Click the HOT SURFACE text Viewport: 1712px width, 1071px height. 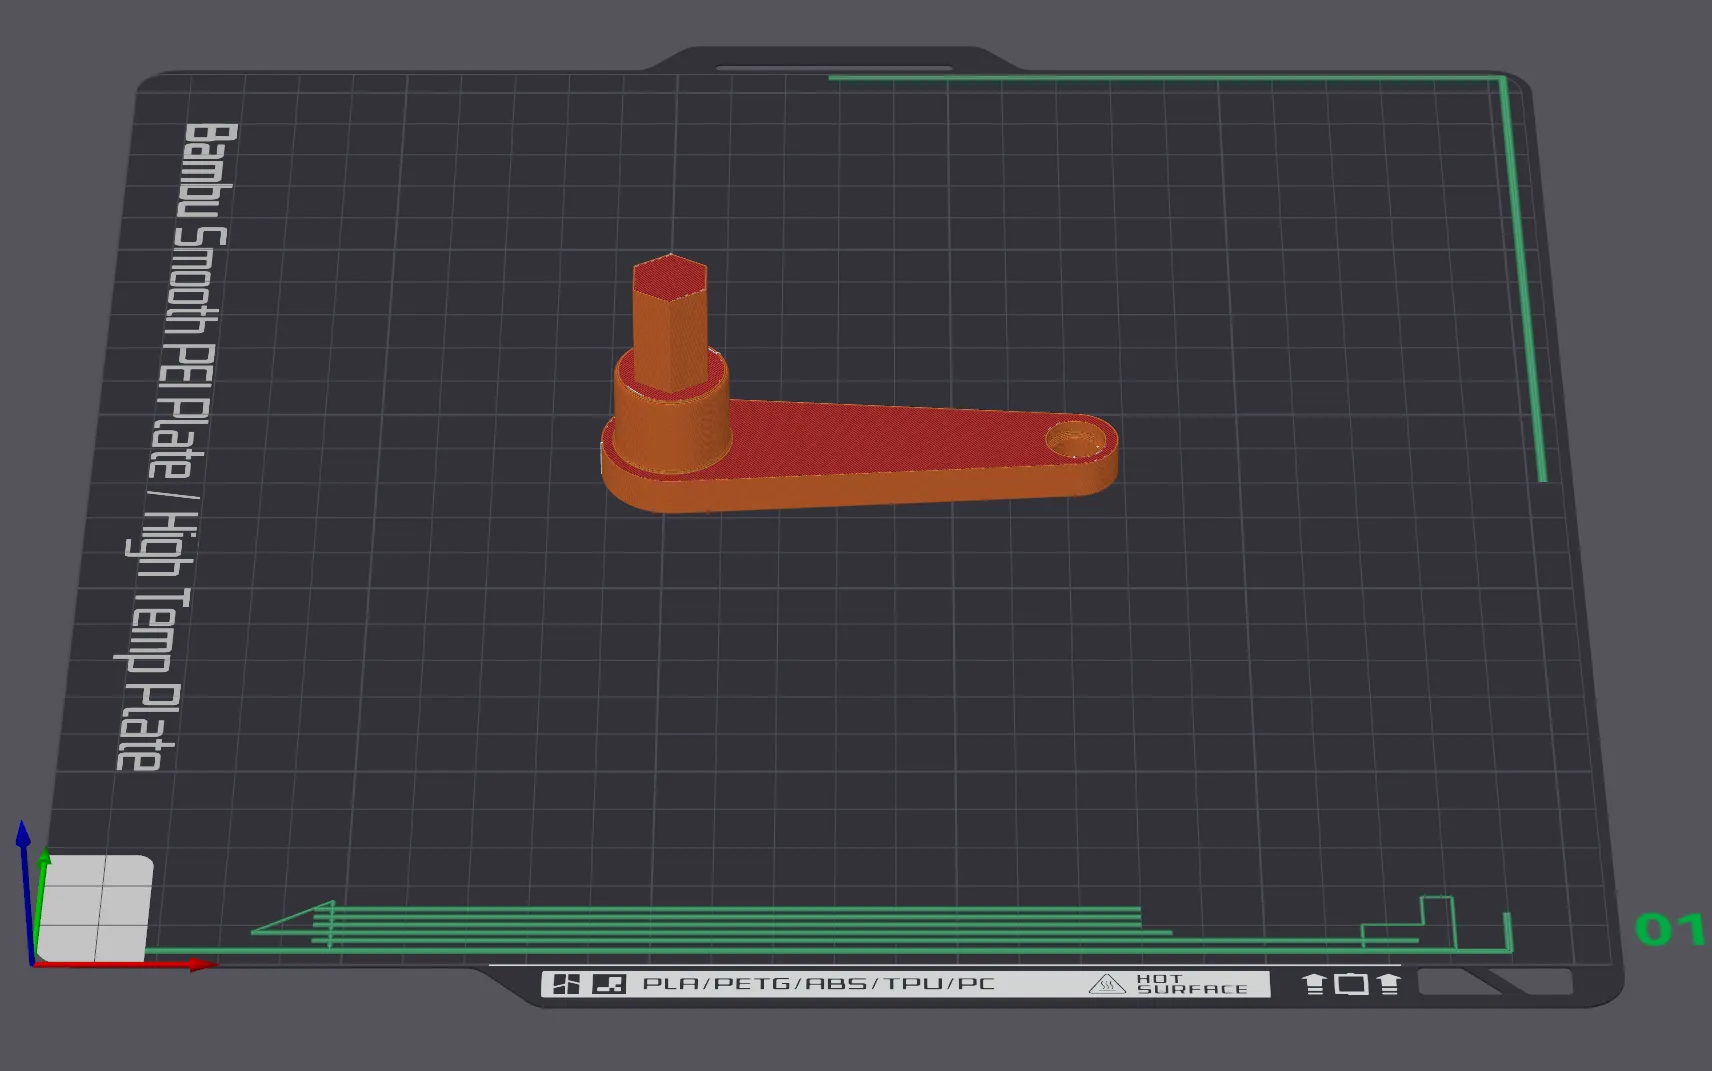[1191, 984]
